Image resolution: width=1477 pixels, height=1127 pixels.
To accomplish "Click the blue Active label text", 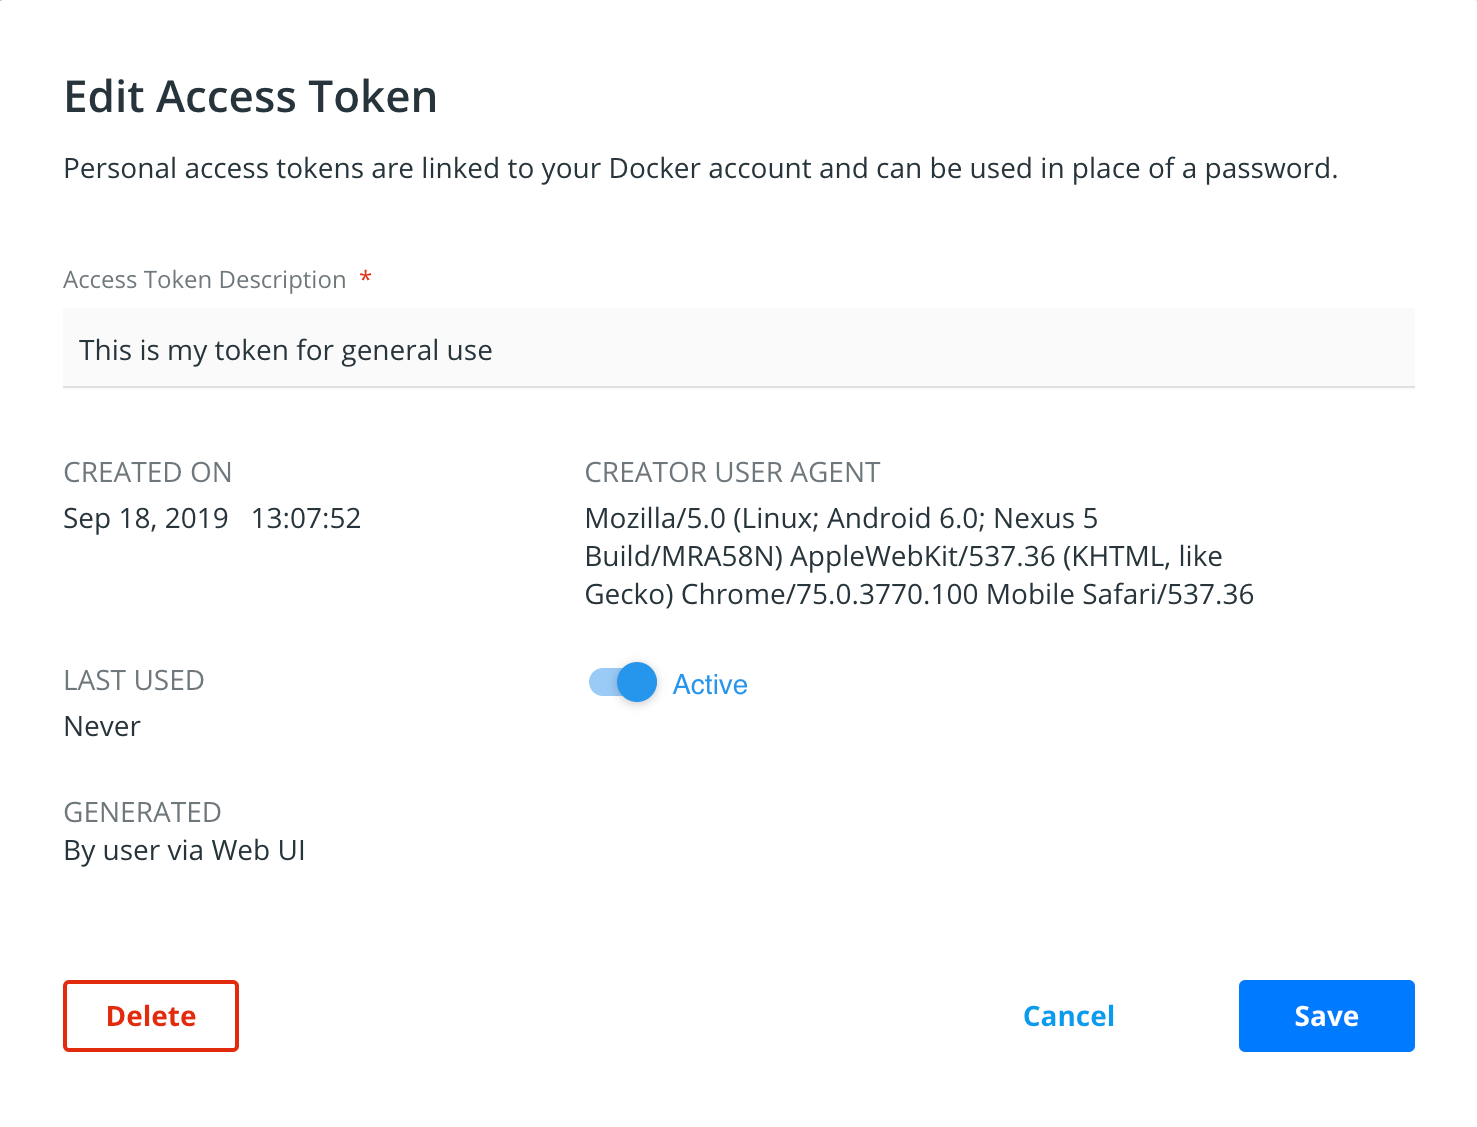I will (710, 684).
